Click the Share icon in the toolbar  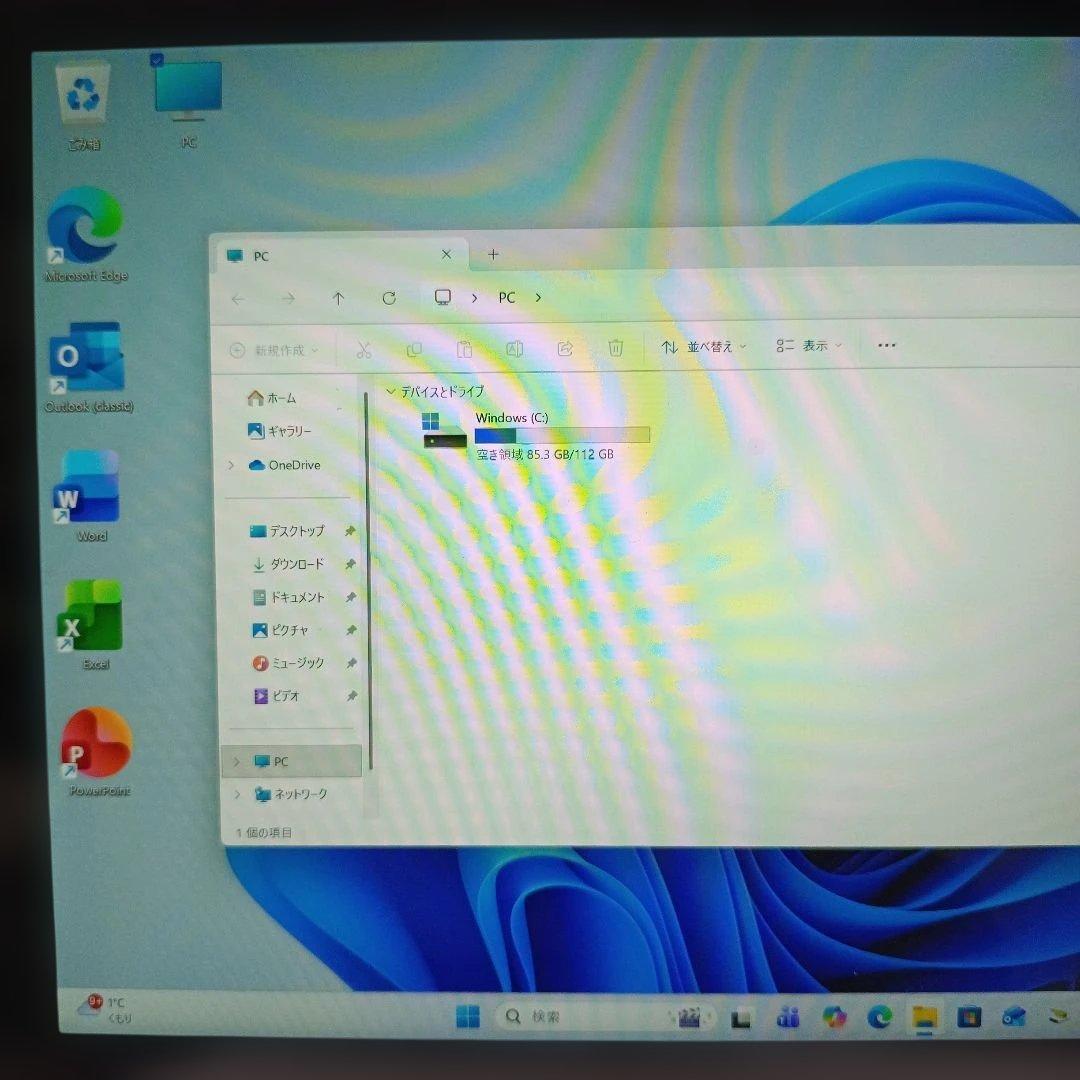[565, 347]
